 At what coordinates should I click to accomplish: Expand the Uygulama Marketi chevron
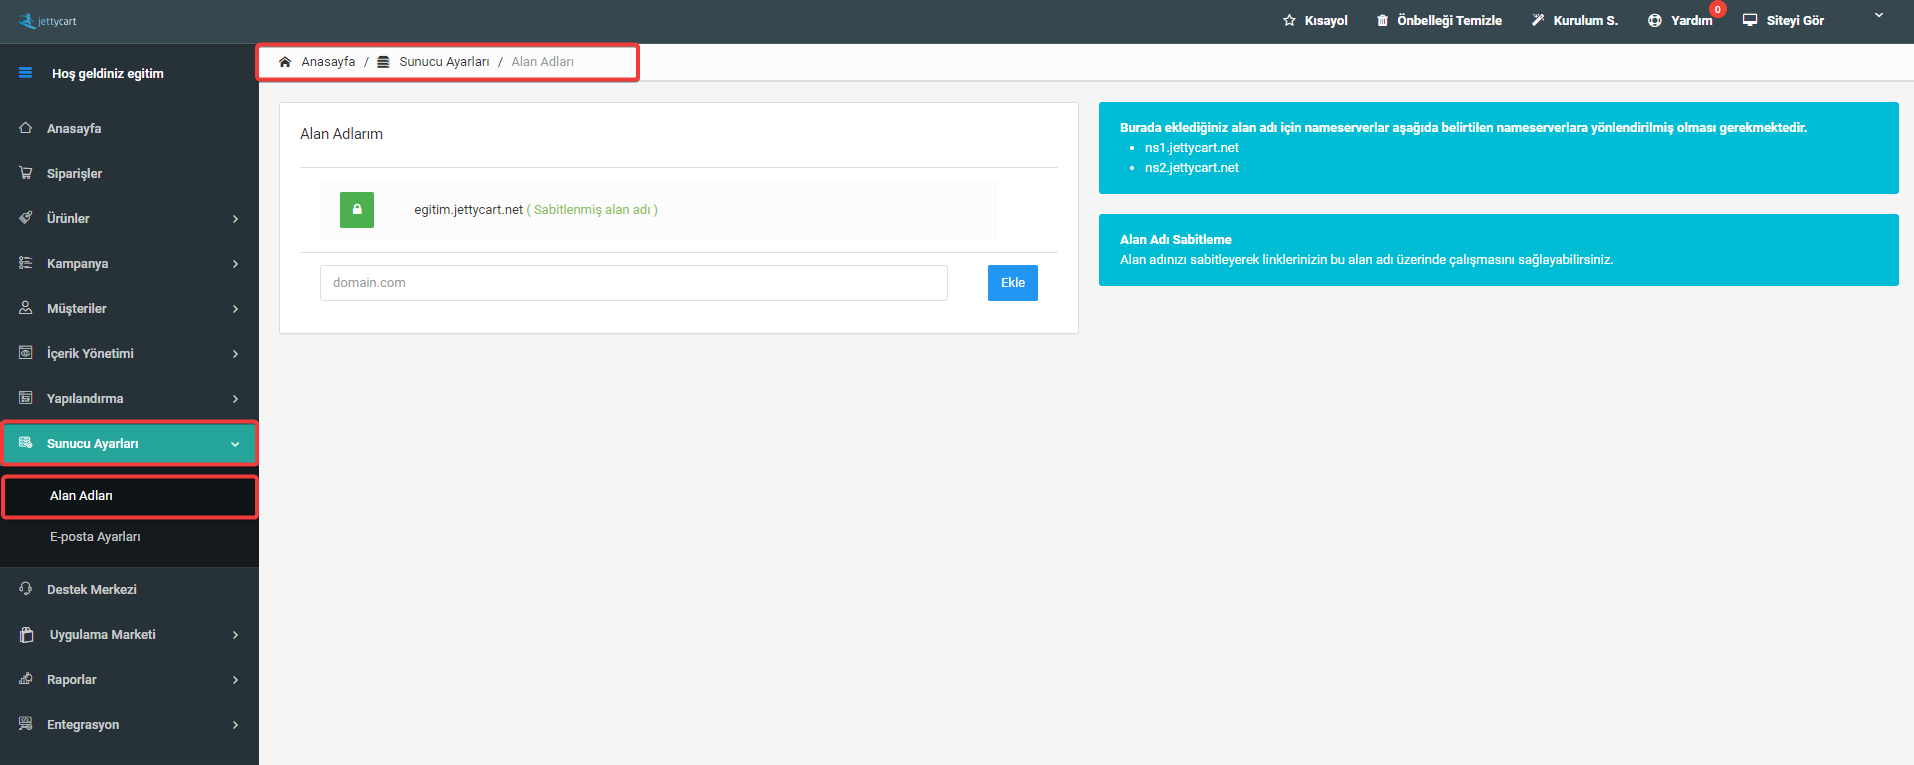[235, 635]
